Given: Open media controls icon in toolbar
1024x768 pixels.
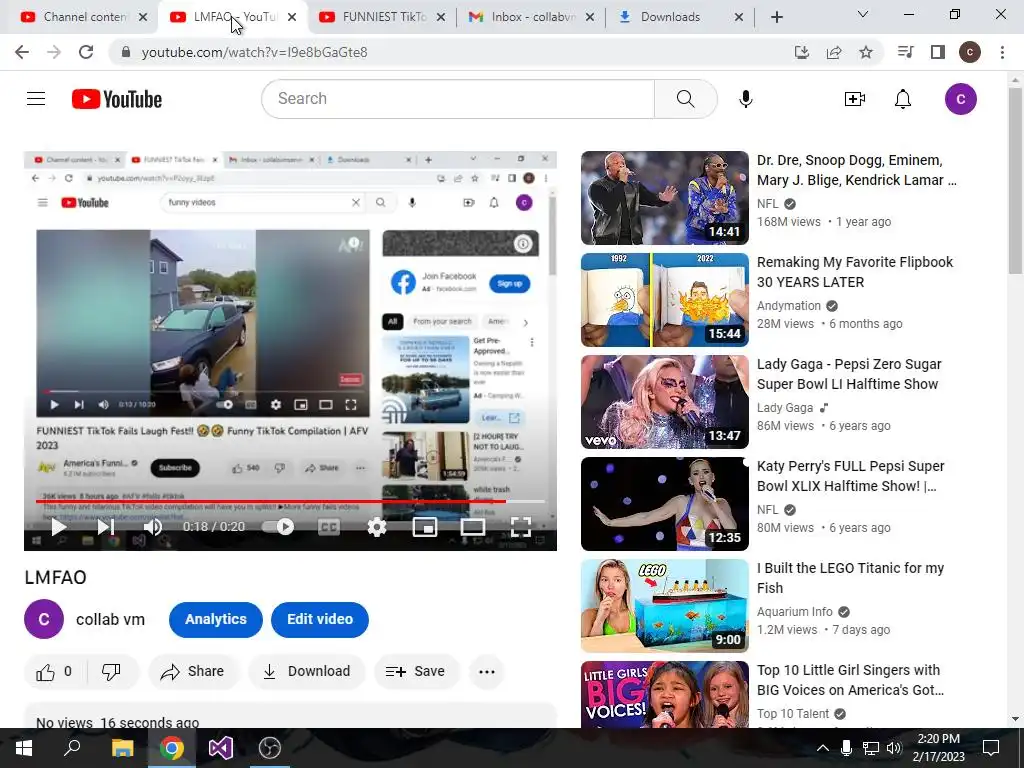Looking at the screenshot, I should (905, 52).
